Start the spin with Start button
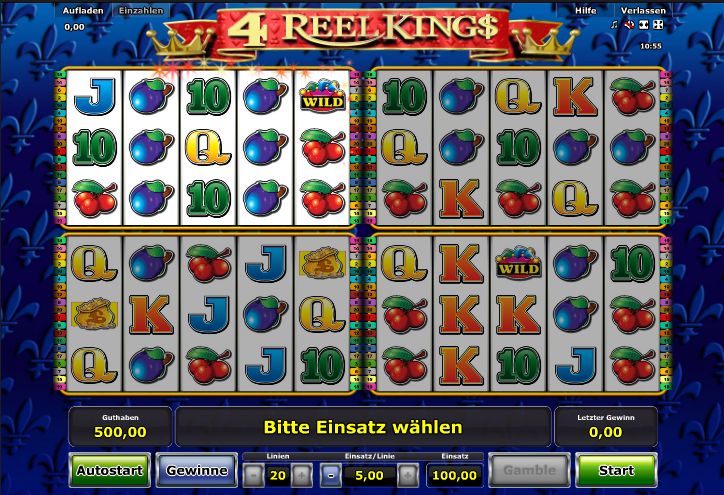This screenshot has width=724, height=495. click(616, 470)
